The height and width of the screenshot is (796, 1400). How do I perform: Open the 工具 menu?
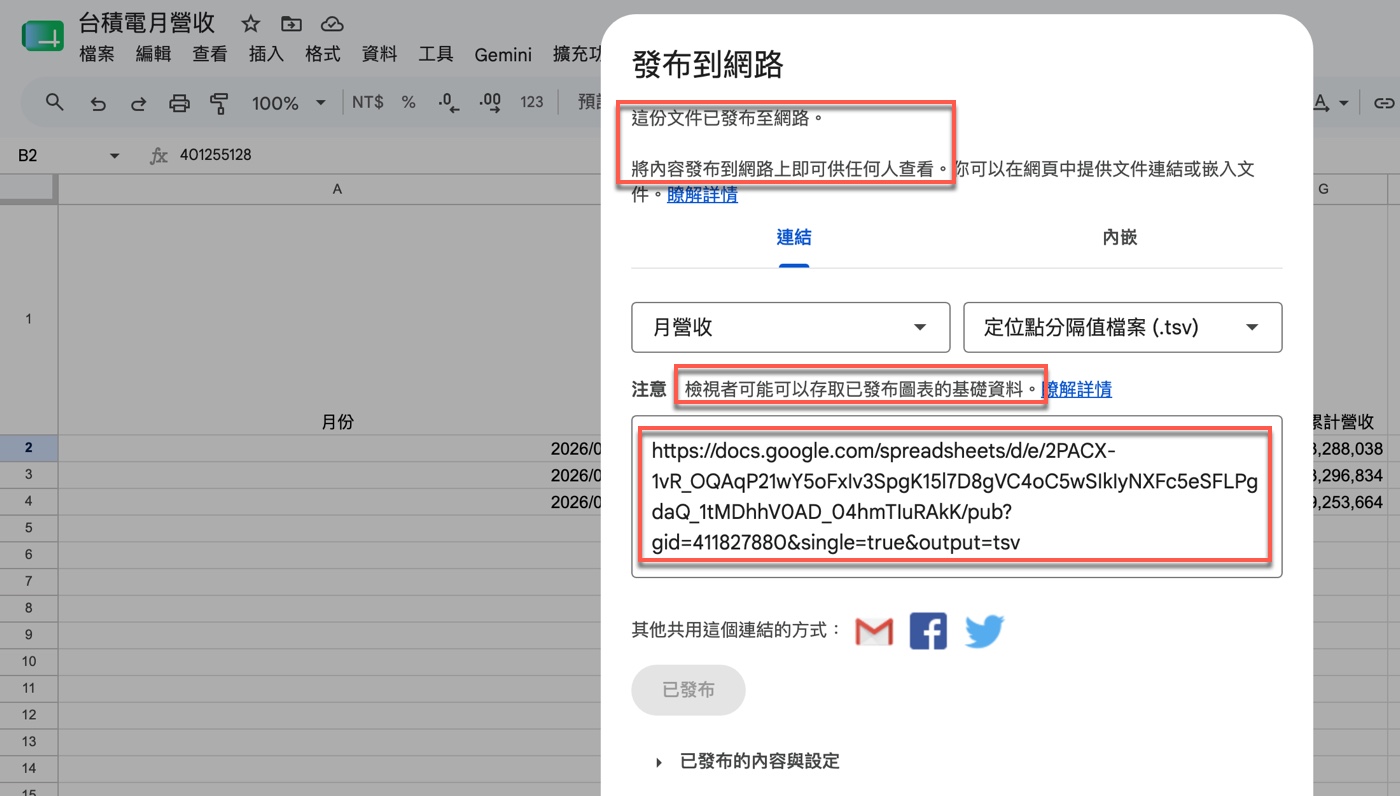point(436,54)
